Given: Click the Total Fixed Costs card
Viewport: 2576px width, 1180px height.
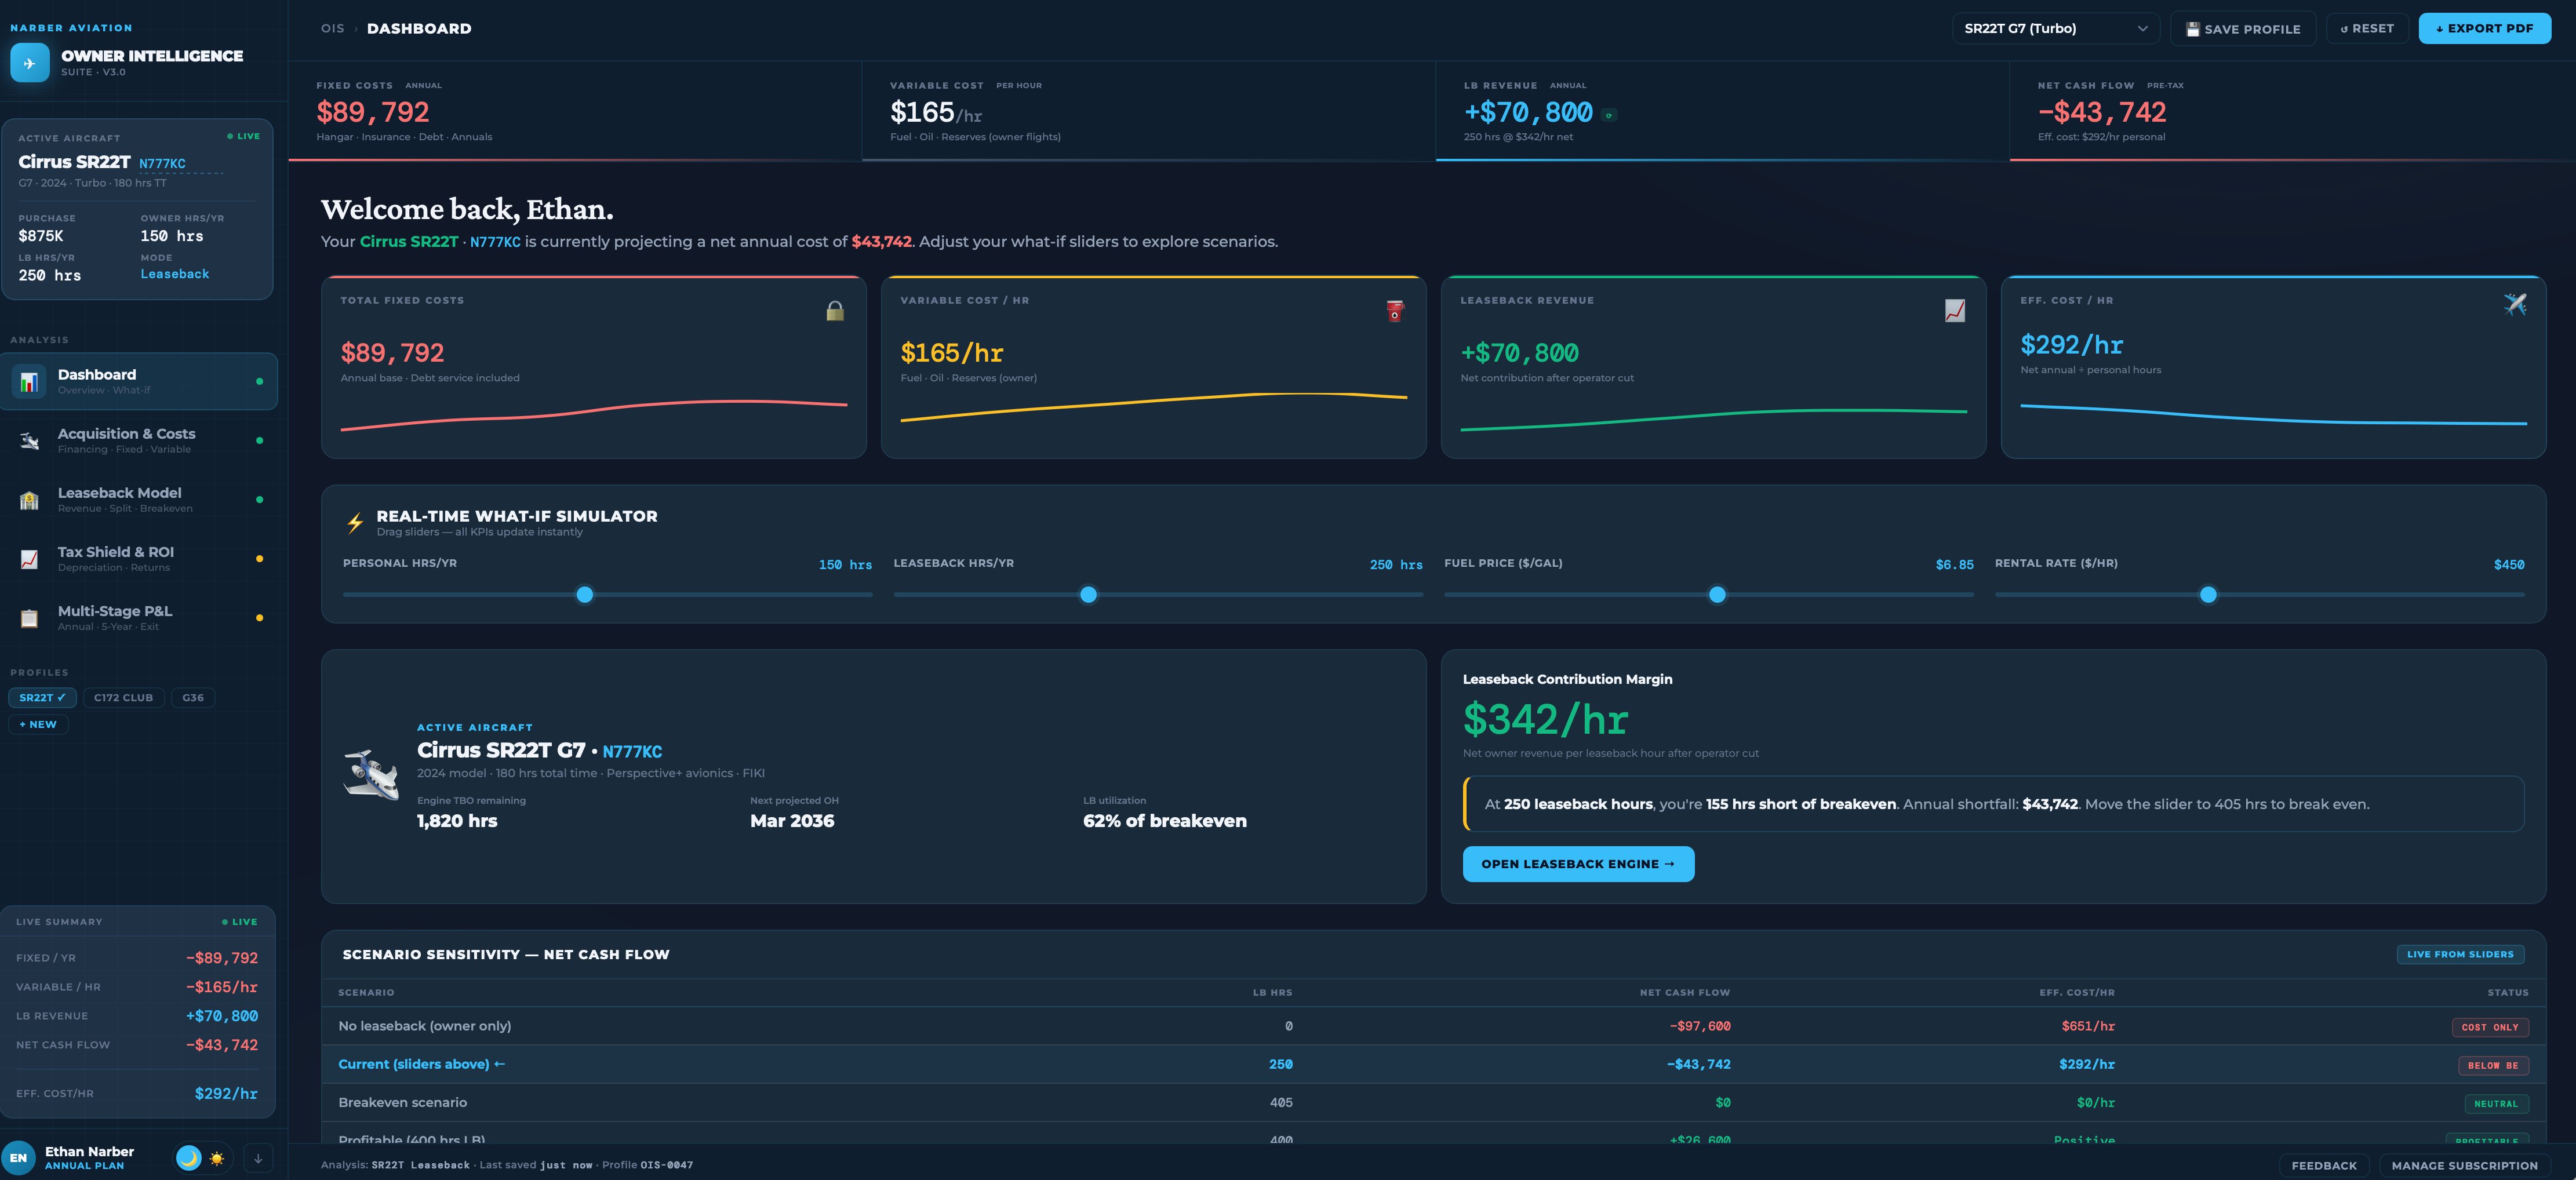Looking at the screenshot, I should pyautogui.click(x=593, y=367).
